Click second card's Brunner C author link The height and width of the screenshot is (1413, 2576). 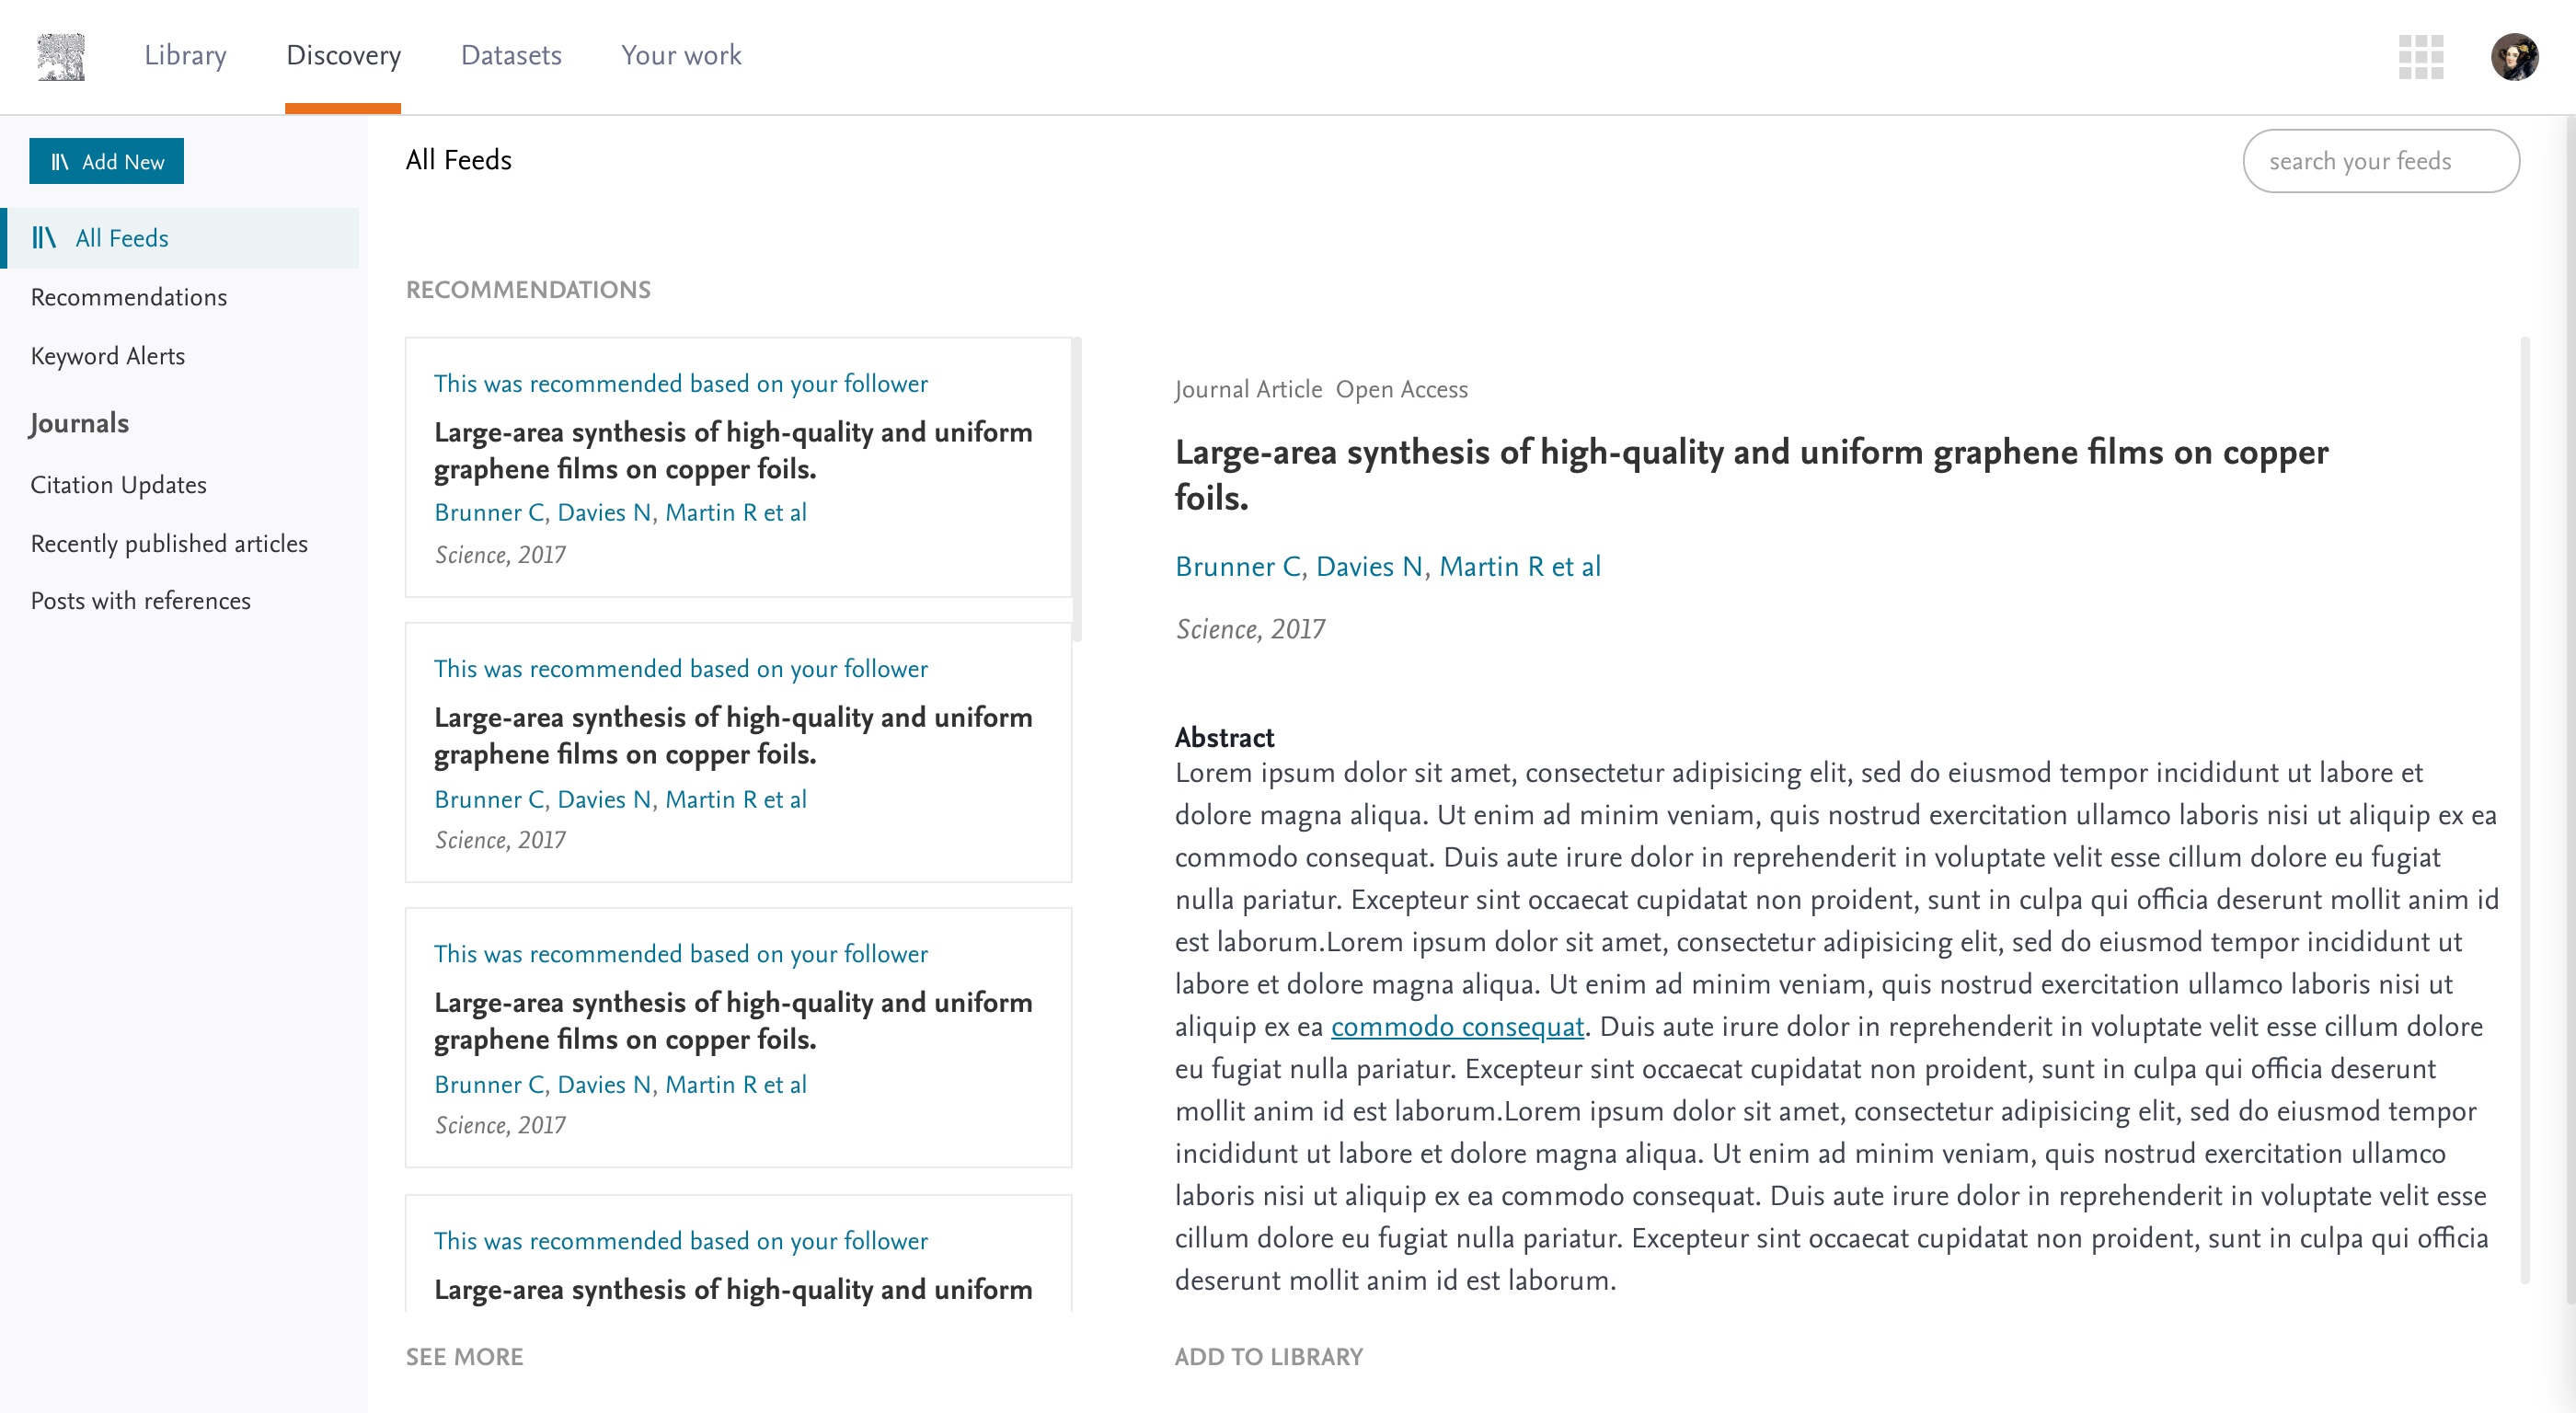coord(489,800)
